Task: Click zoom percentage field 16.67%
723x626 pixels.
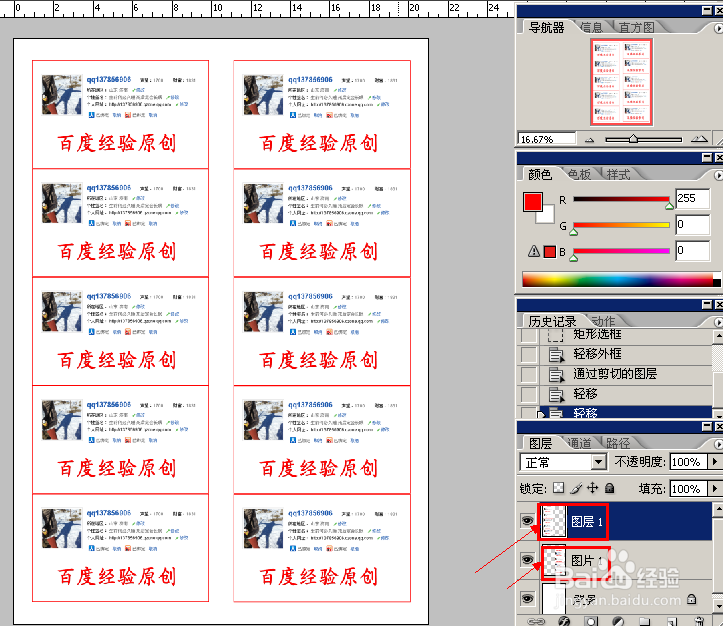Action: (x=547, y=139)
